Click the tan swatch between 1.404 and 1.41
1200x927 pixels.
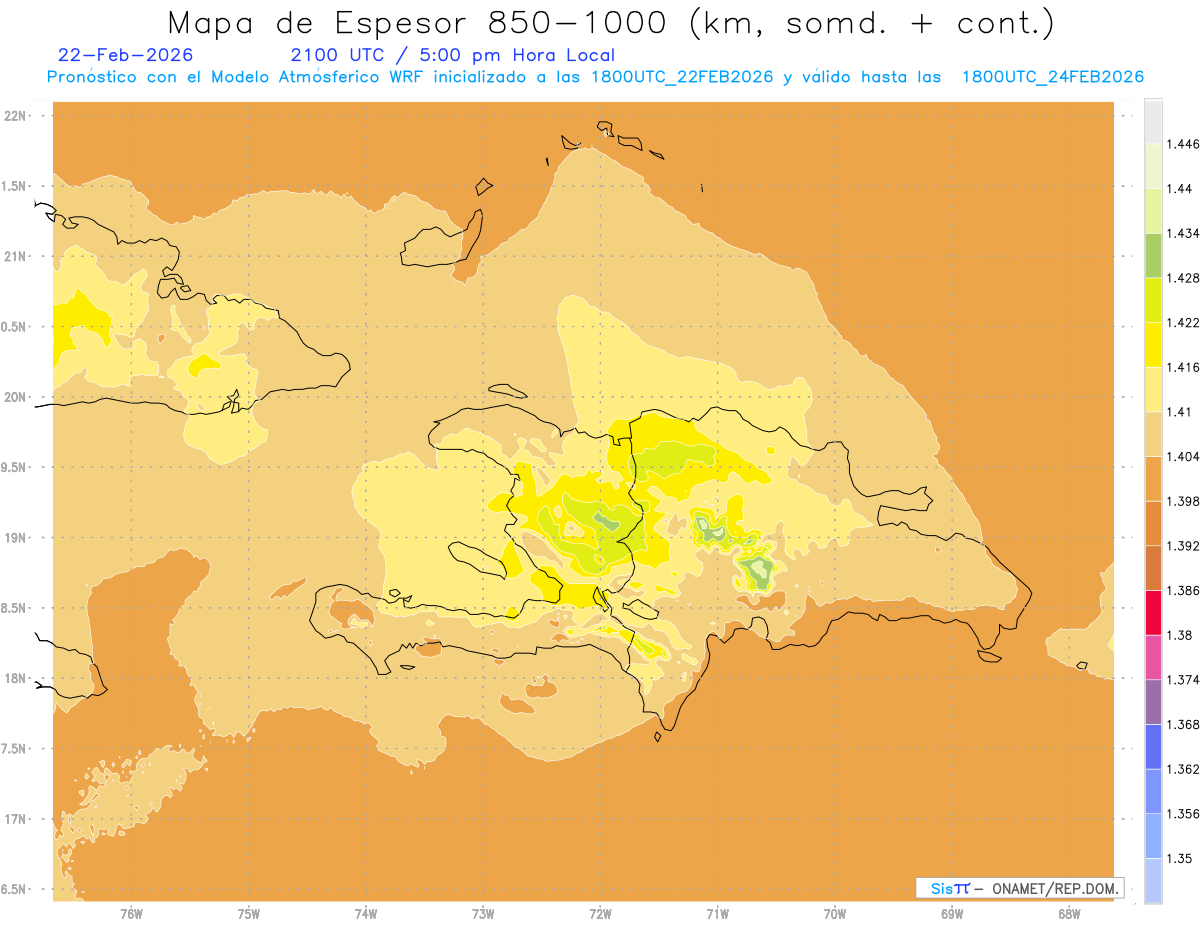pyautogui.click(x=1153, y=434)
